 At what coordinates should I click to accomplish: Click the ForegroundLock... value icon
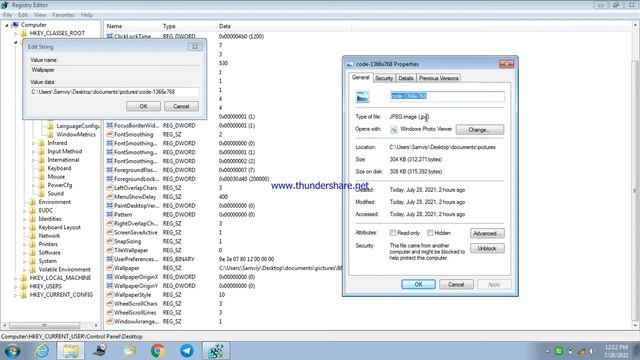pos(109,179)
